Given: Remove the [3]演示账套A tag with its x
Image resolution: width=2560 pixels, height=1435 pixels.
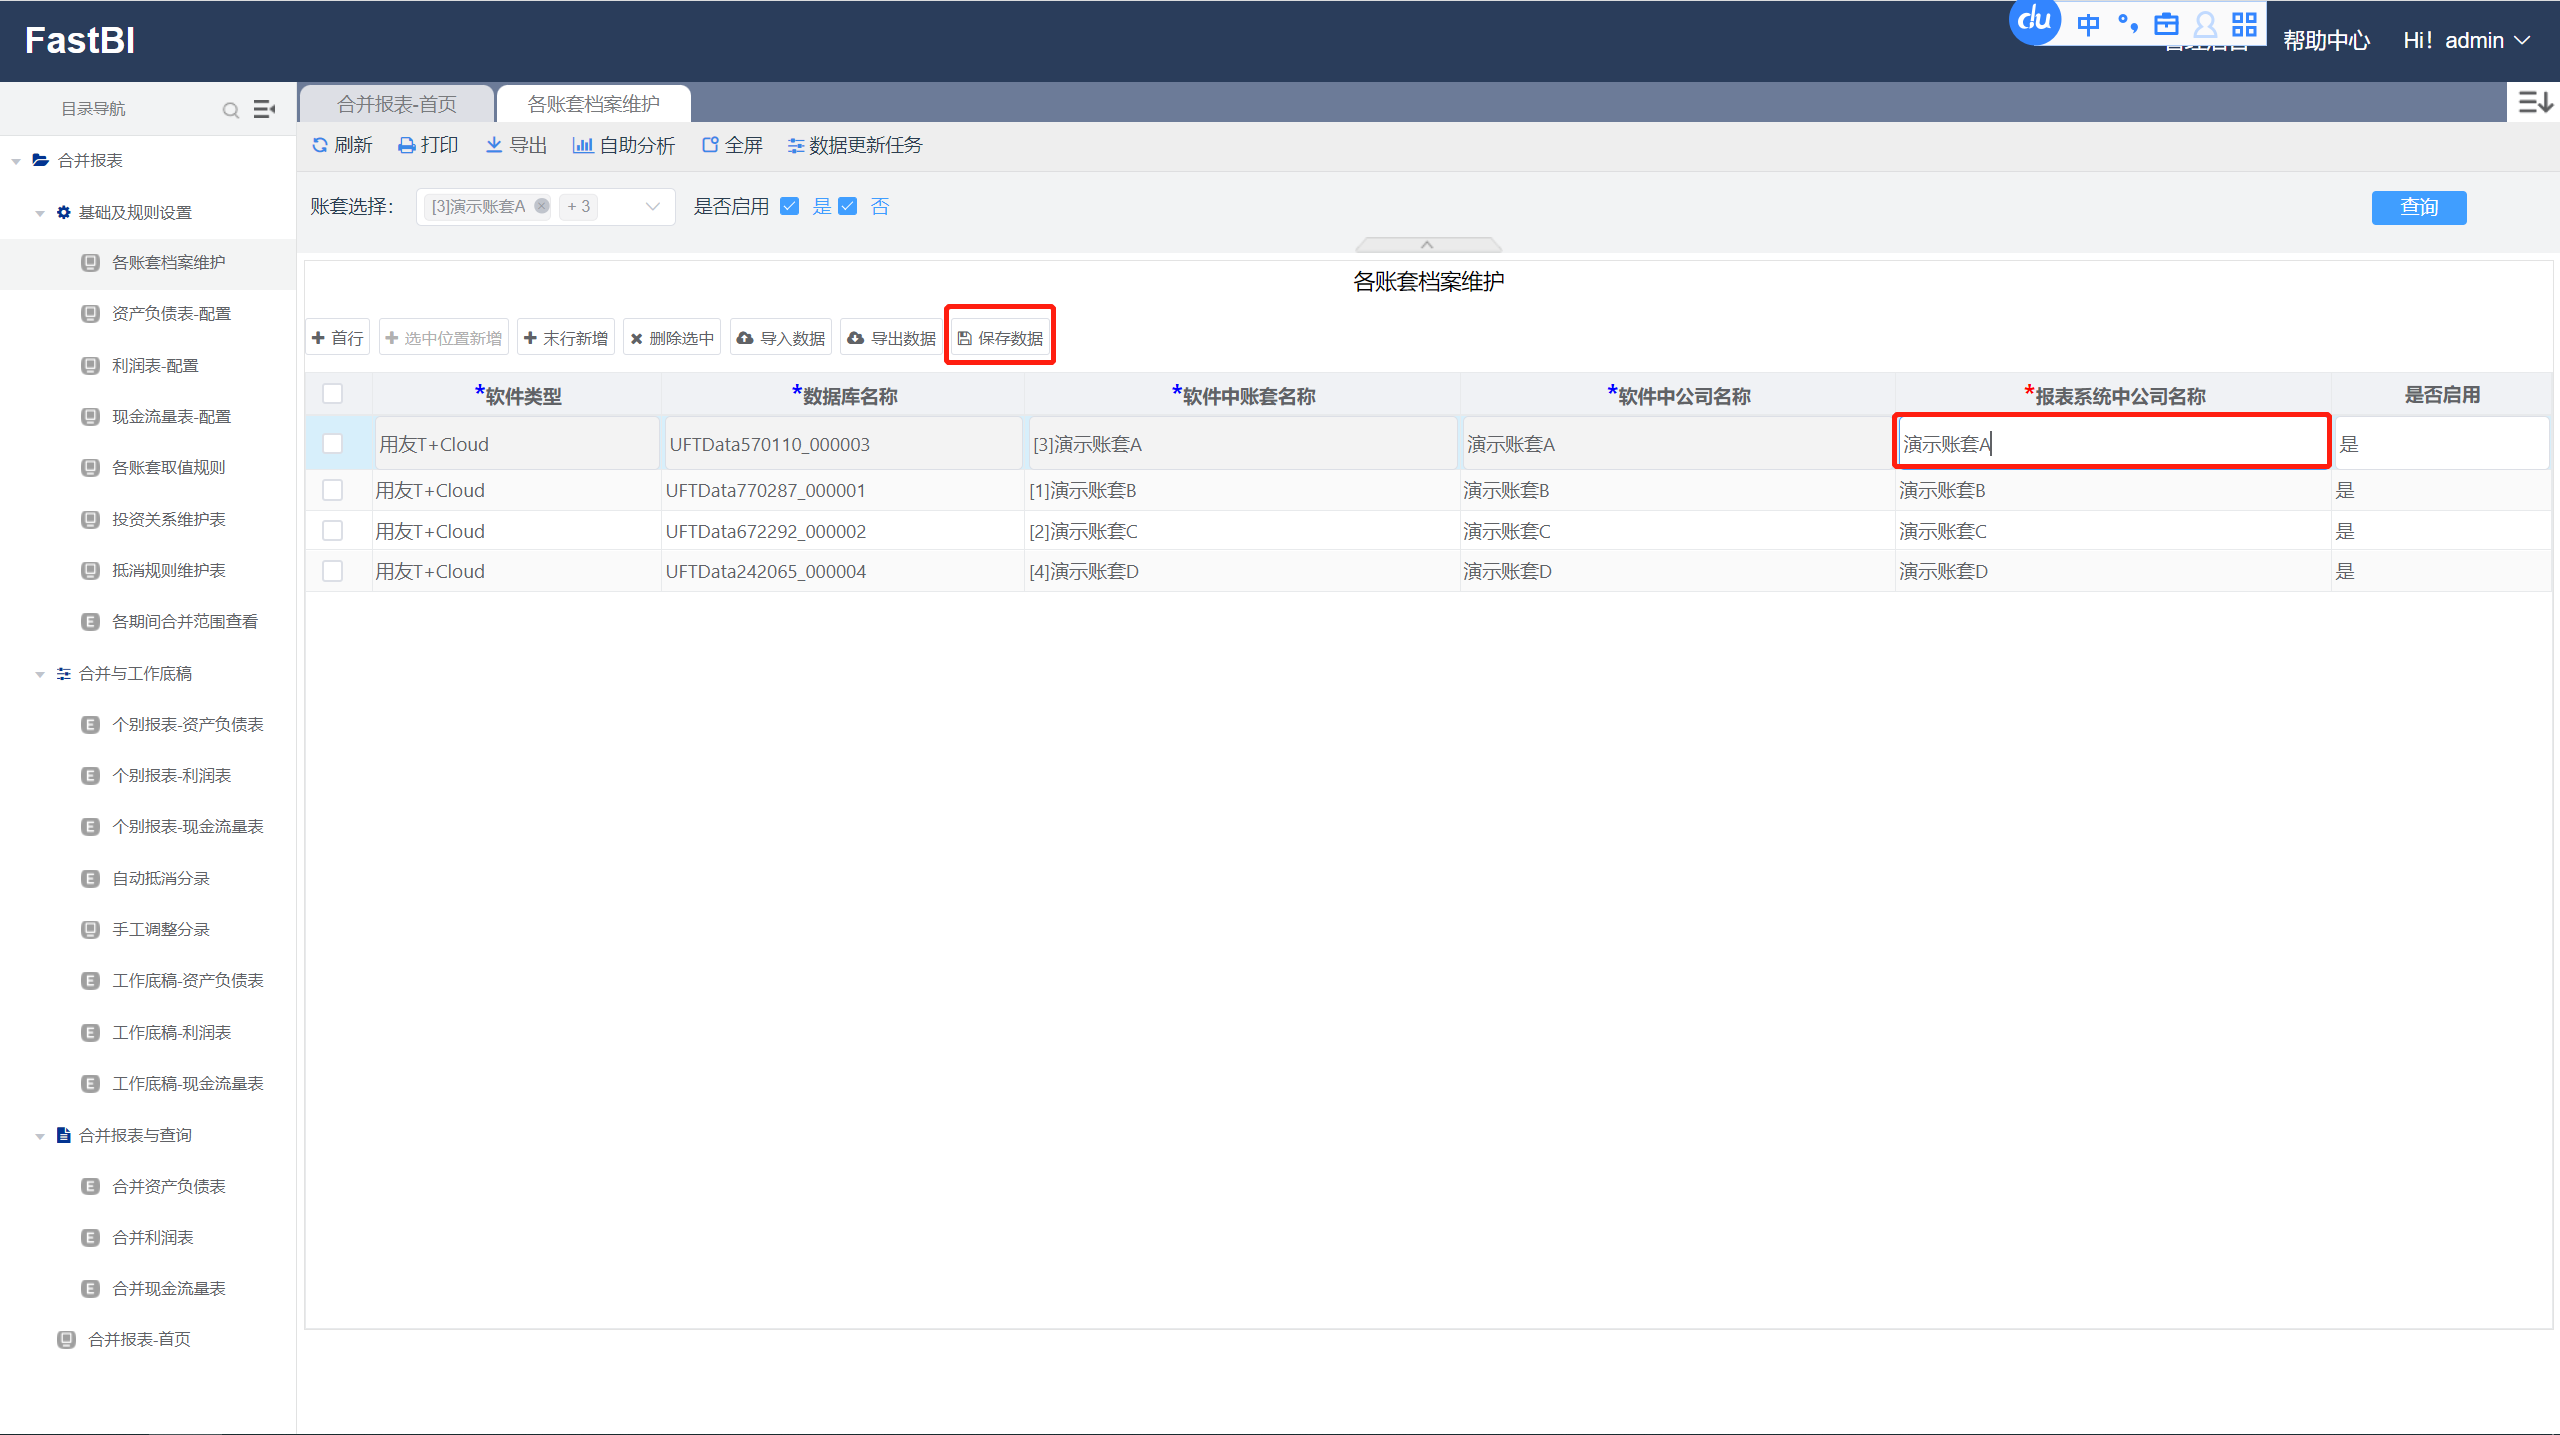Looking at the screenshot, I should 542,206.
